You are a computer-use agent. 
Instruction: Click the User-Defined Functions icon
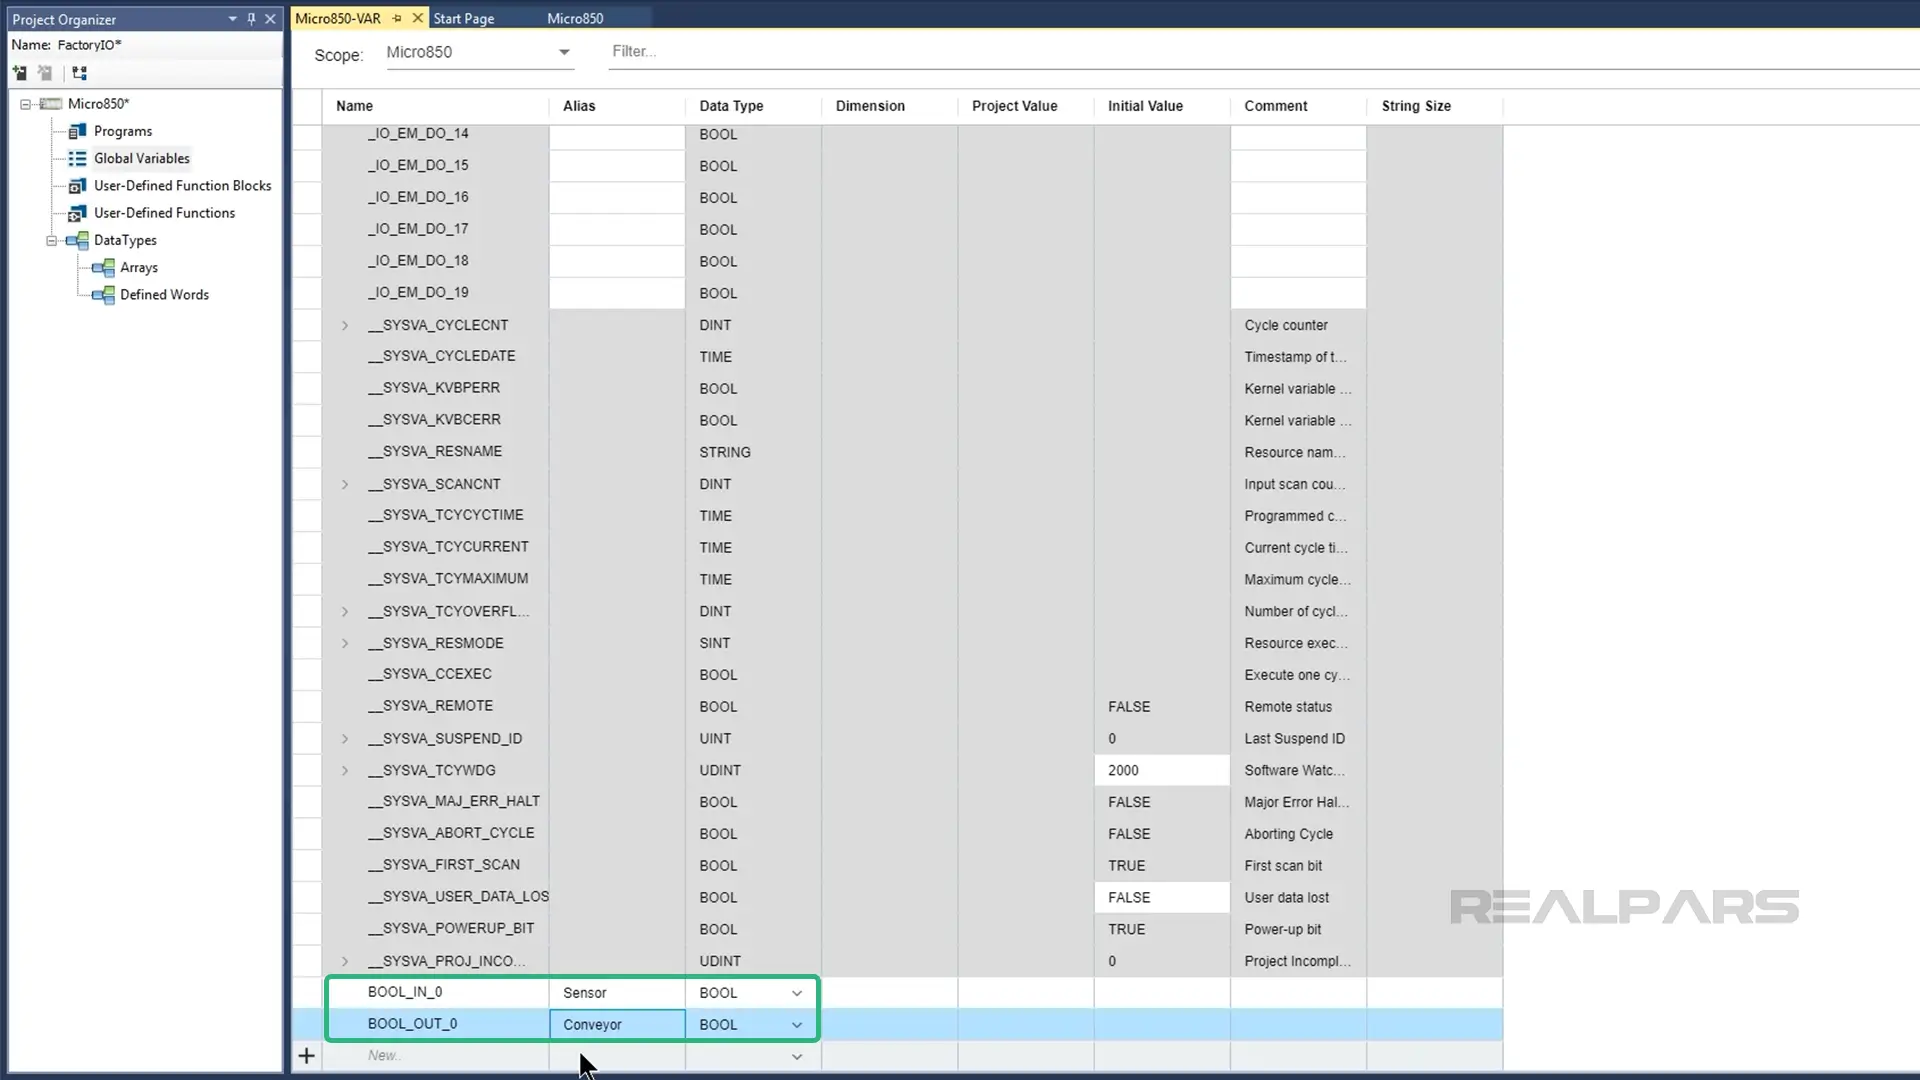[x=77, y=213]
